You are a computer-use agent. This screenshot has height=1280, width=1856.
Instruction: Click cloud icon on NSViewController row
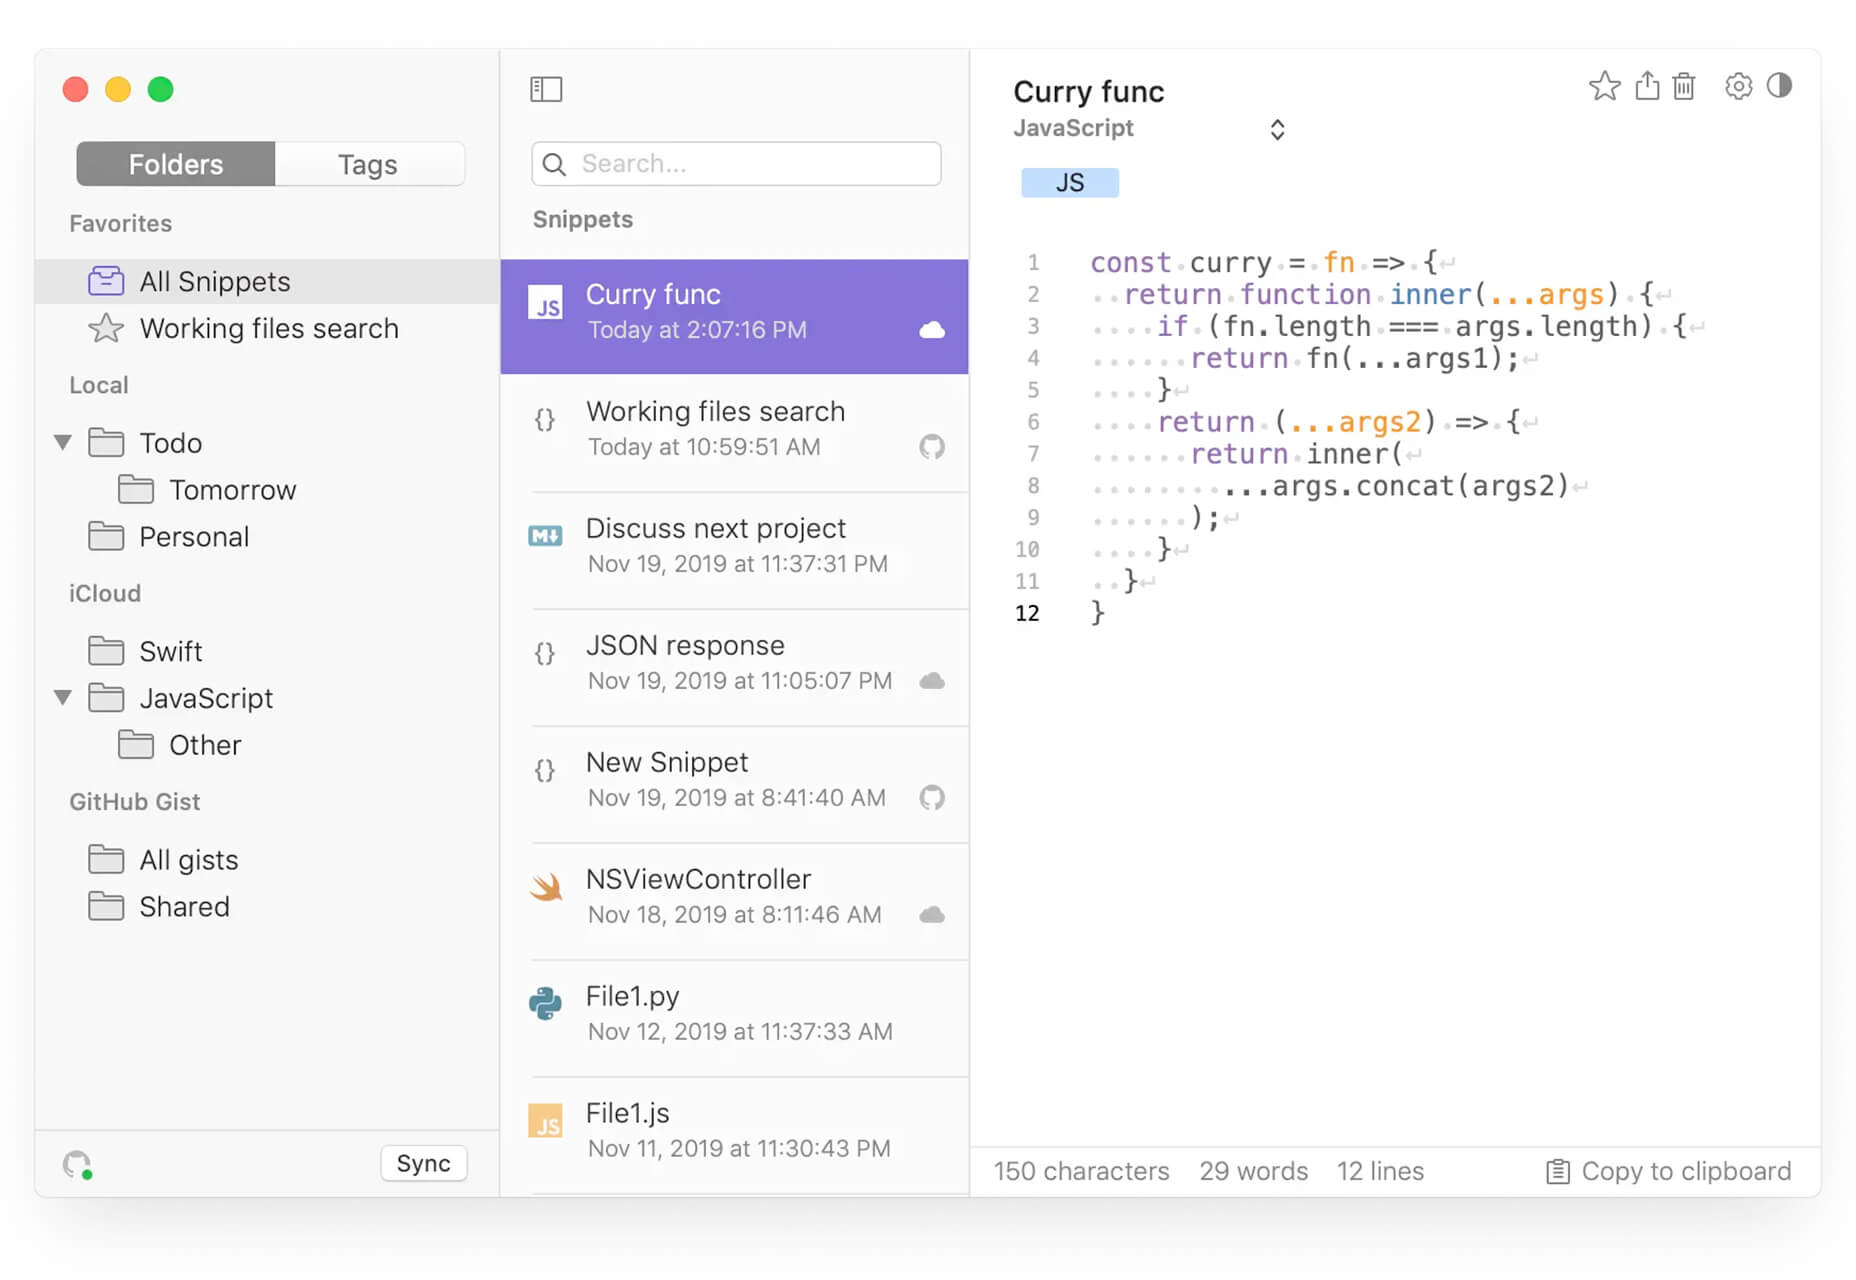[x=932, y=915]
